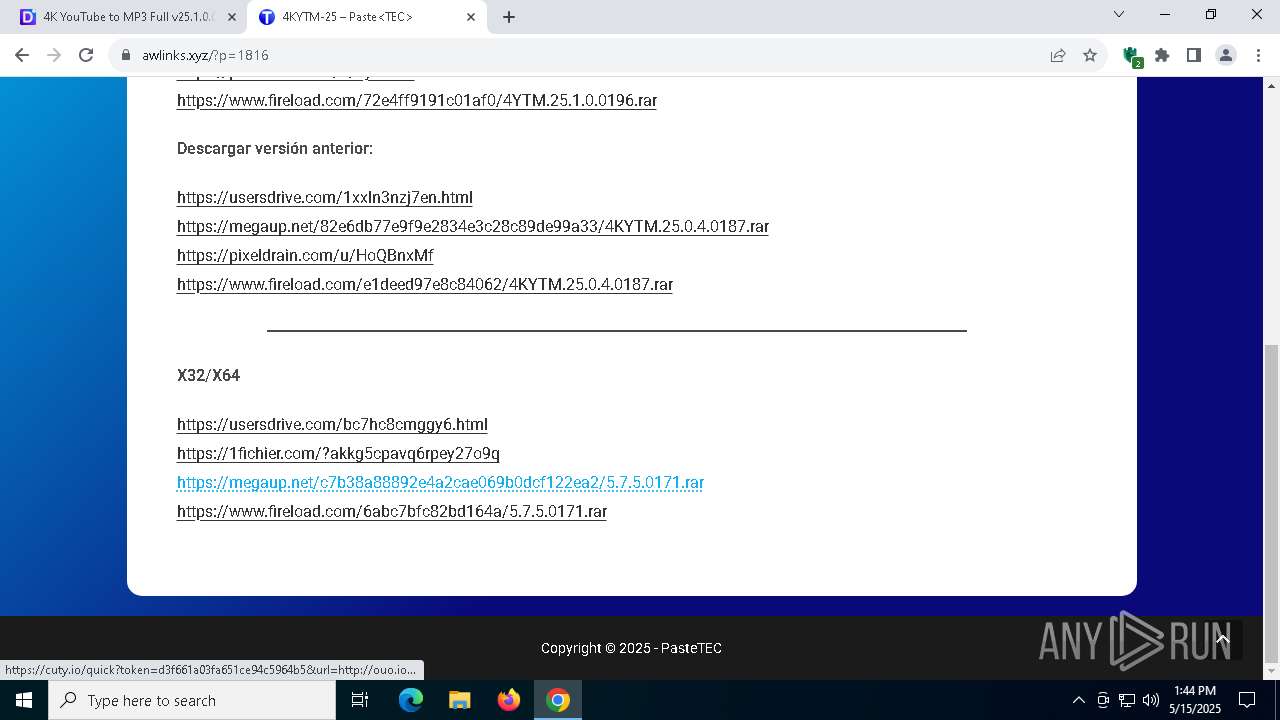Open fireload 4KYTM.25.0.4.0187.rar link
The width and height of the screenshot is (1280, 720).
(425, 284)
